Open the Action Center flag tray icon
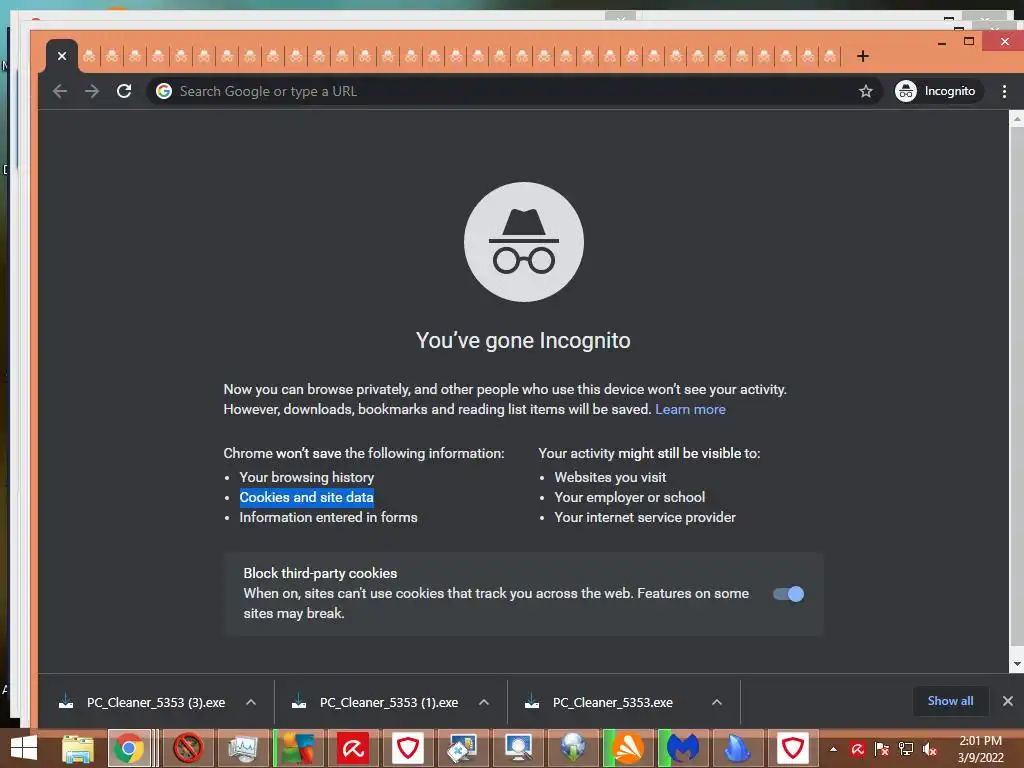1024x768 pixels. click(882, 749)
